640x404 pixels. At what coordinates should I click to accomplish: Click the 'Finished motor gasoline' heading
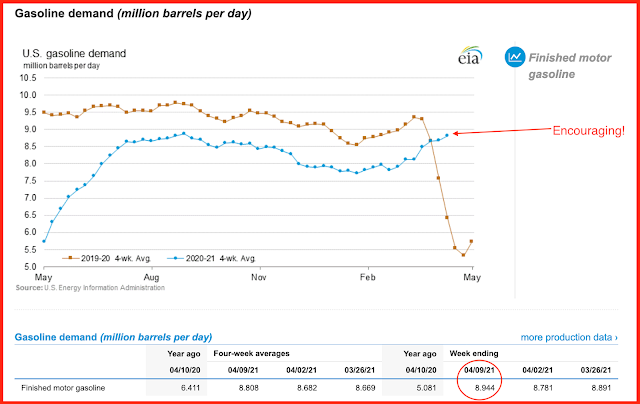coord(570,66)
